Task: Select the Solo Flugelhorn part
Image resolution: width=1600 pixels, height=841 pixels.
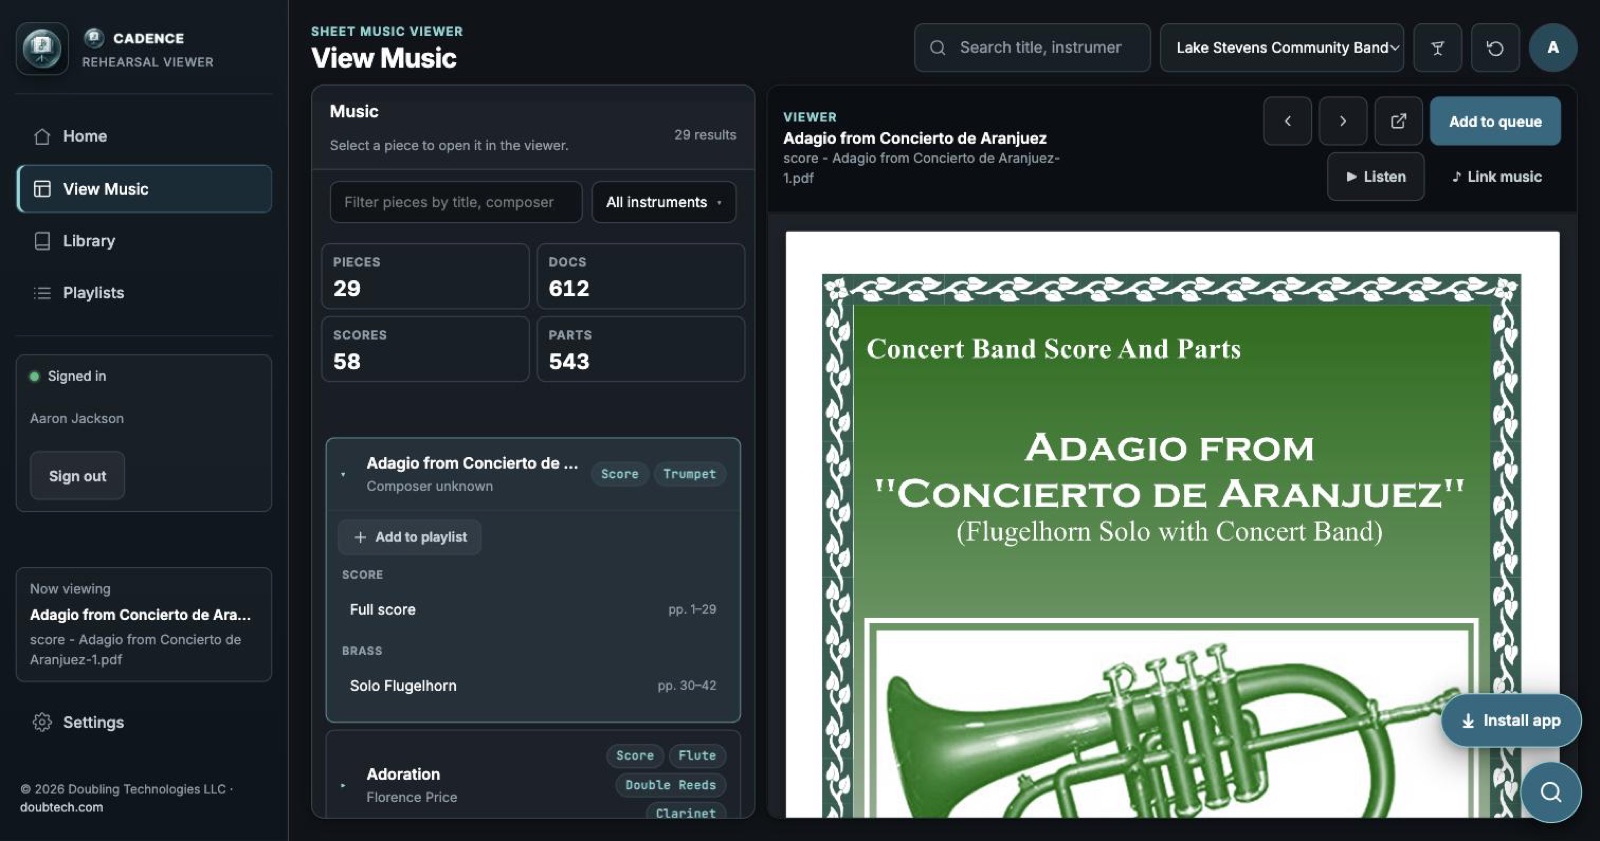Action: pyautogui.click(x=533, y=686)
